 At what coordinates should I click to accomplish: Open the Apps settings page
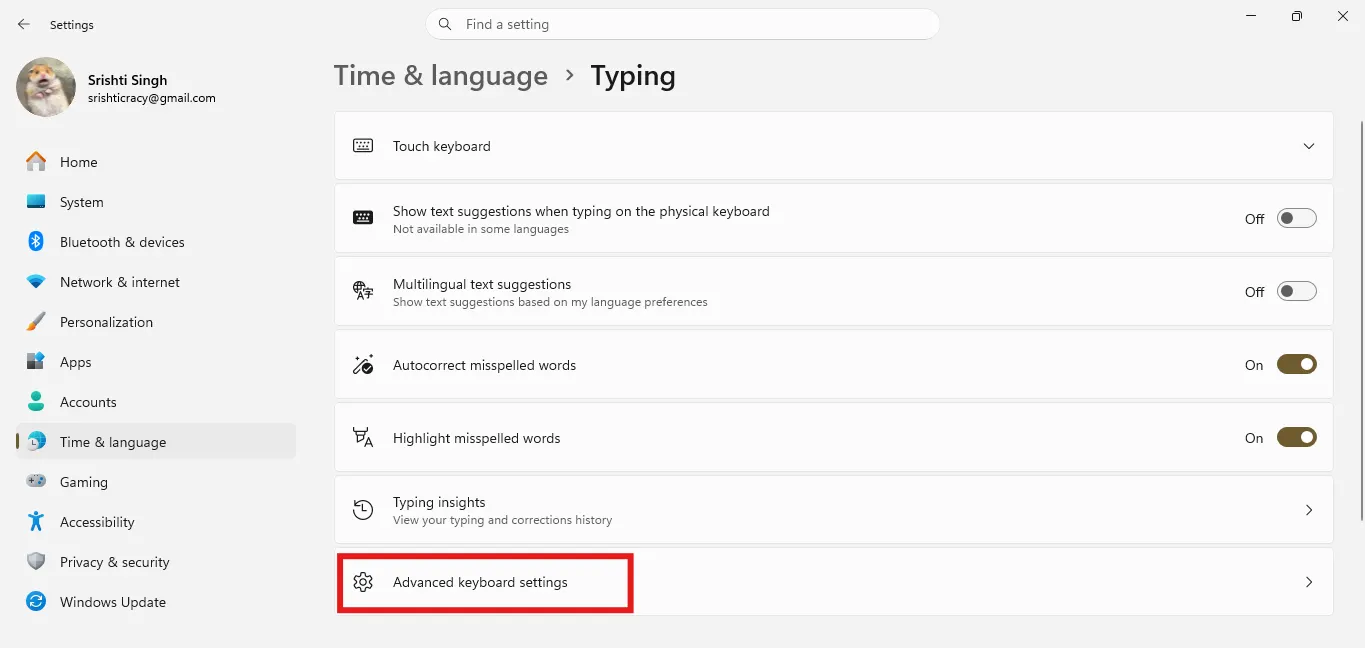(156, 362)
